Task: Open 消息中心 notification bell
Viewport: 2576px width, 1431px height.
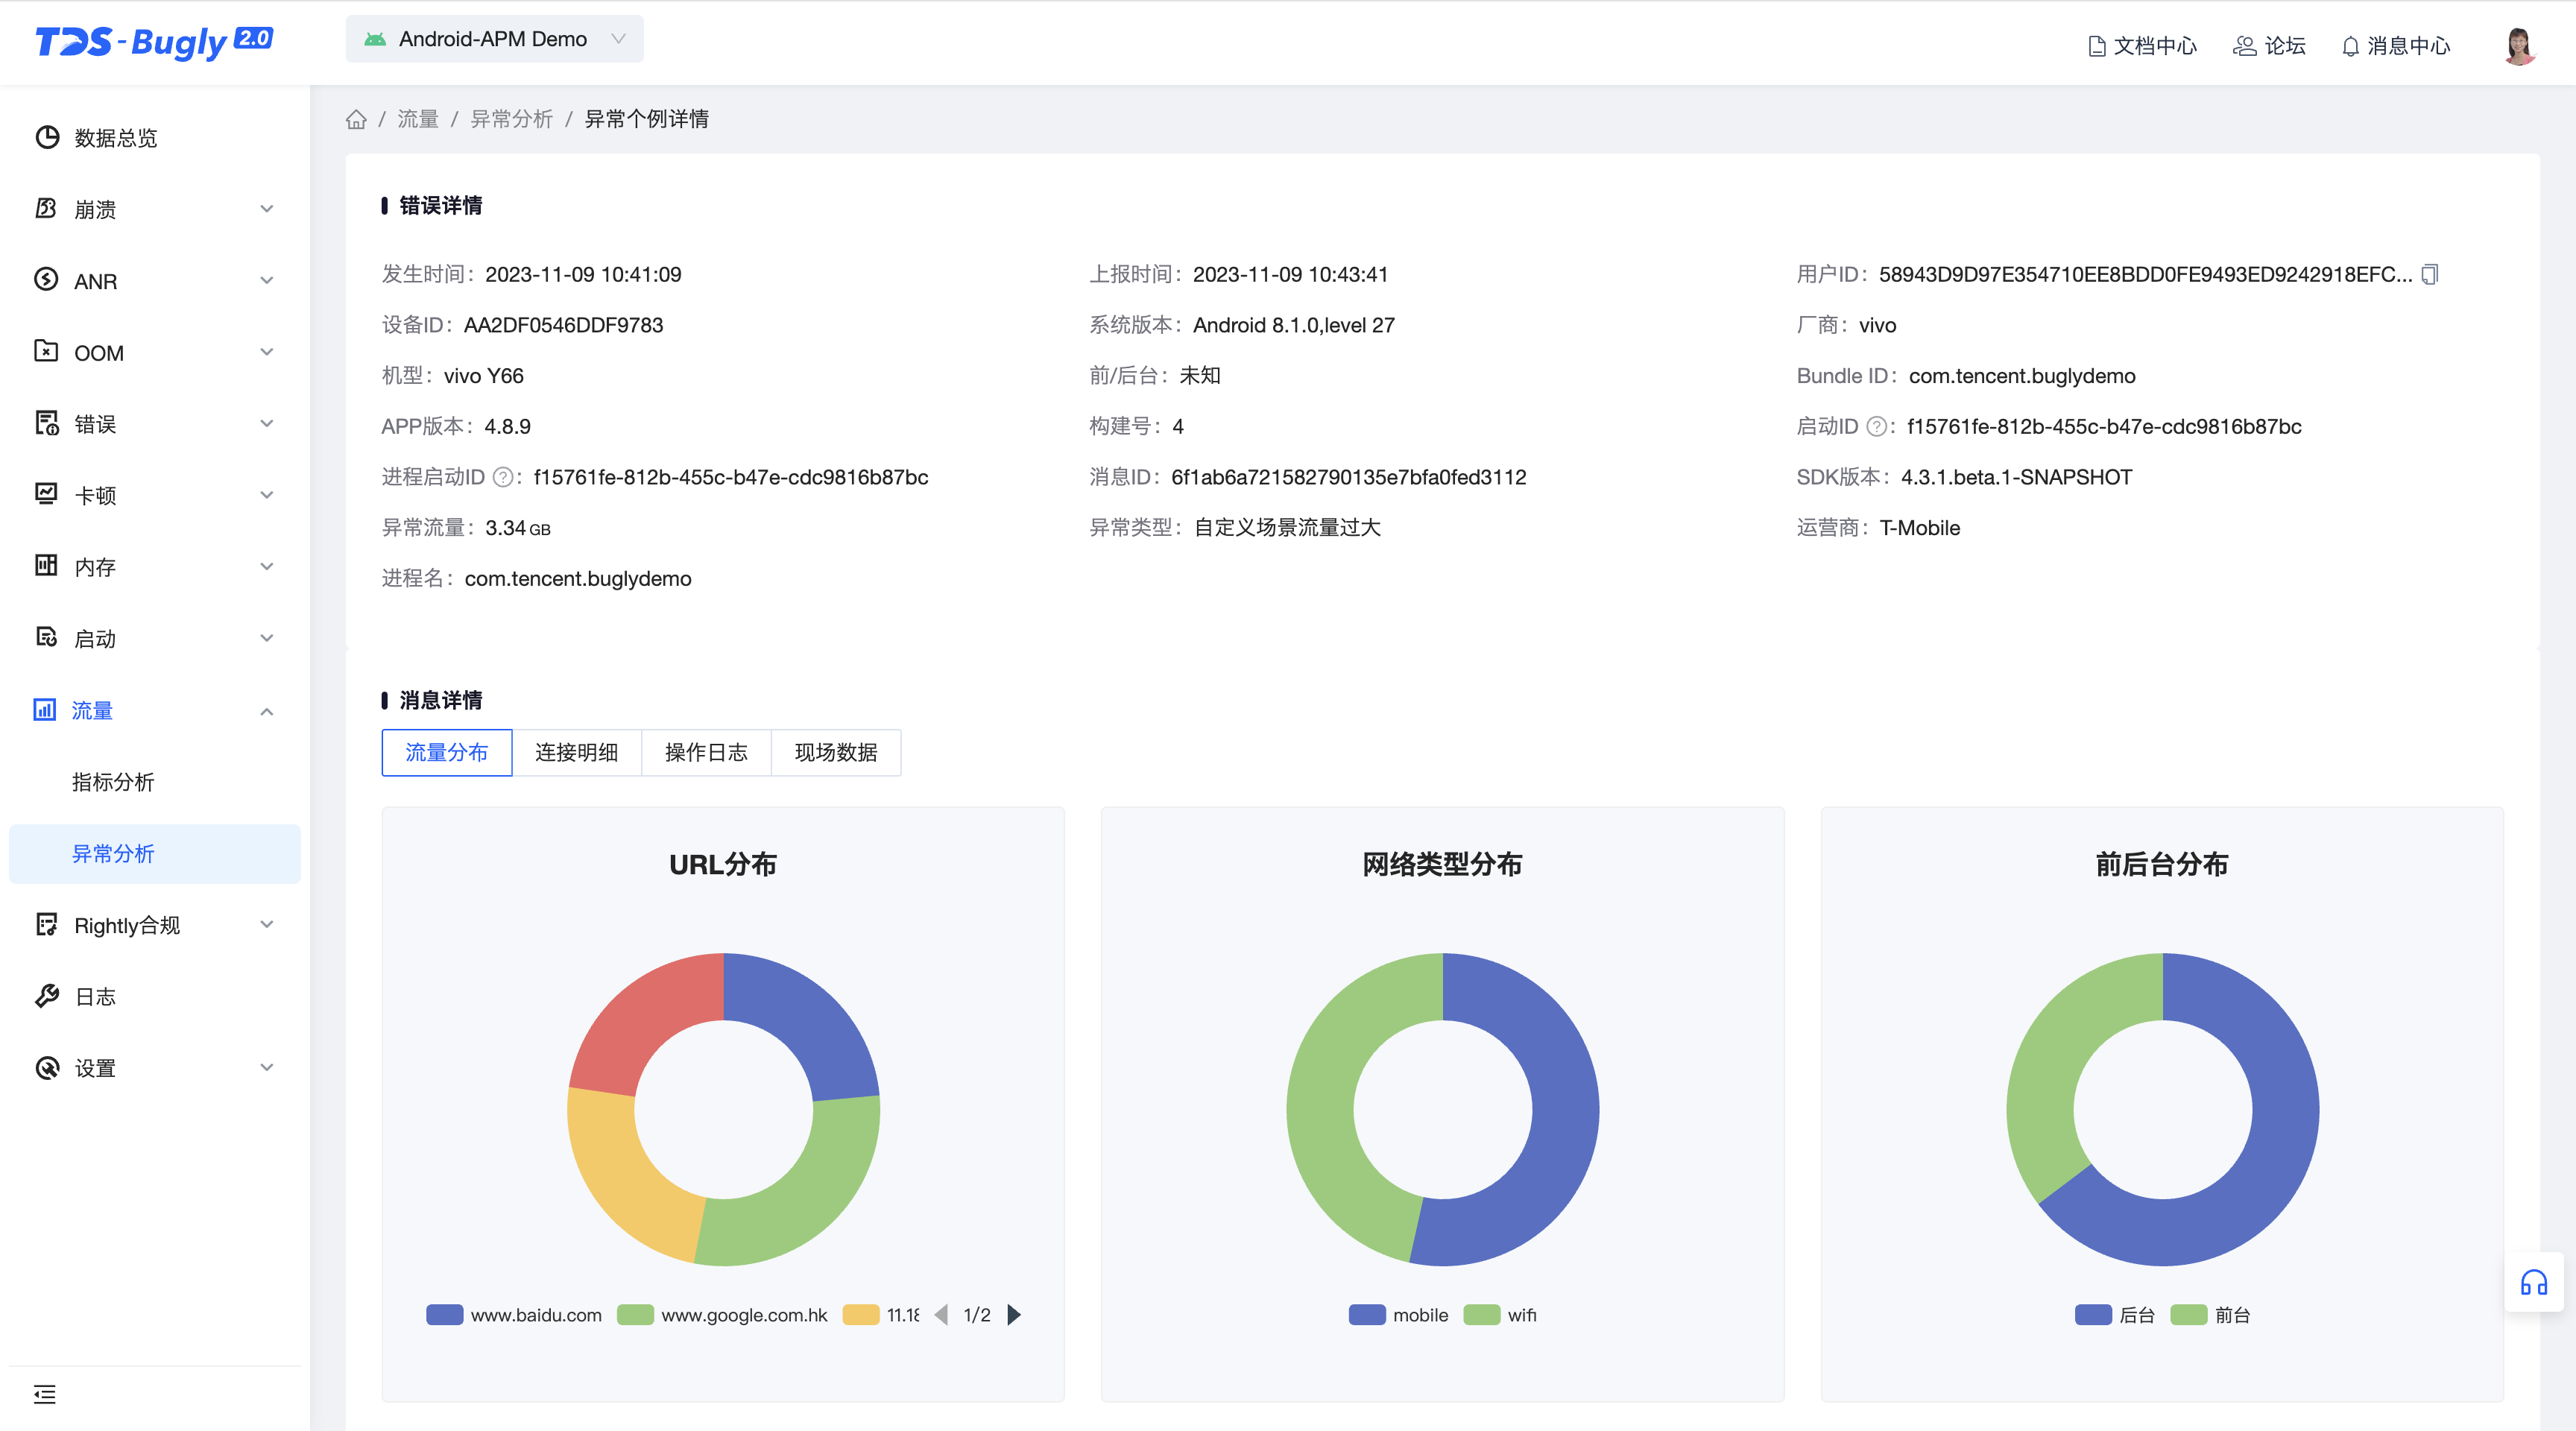Action: [2396, 46]
